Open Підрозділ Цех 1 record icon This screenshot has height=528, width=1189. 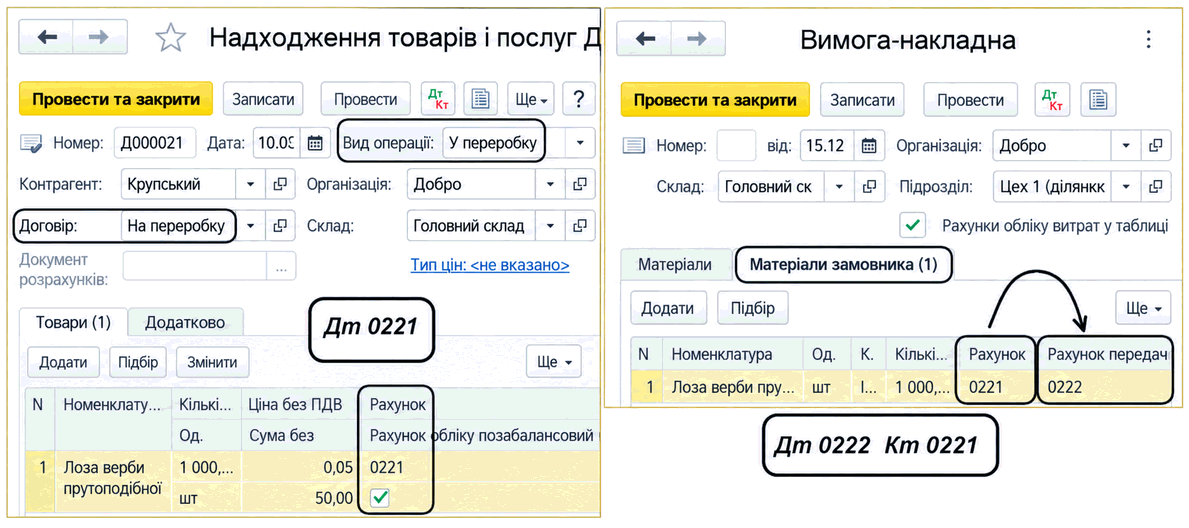[1156, 186]
